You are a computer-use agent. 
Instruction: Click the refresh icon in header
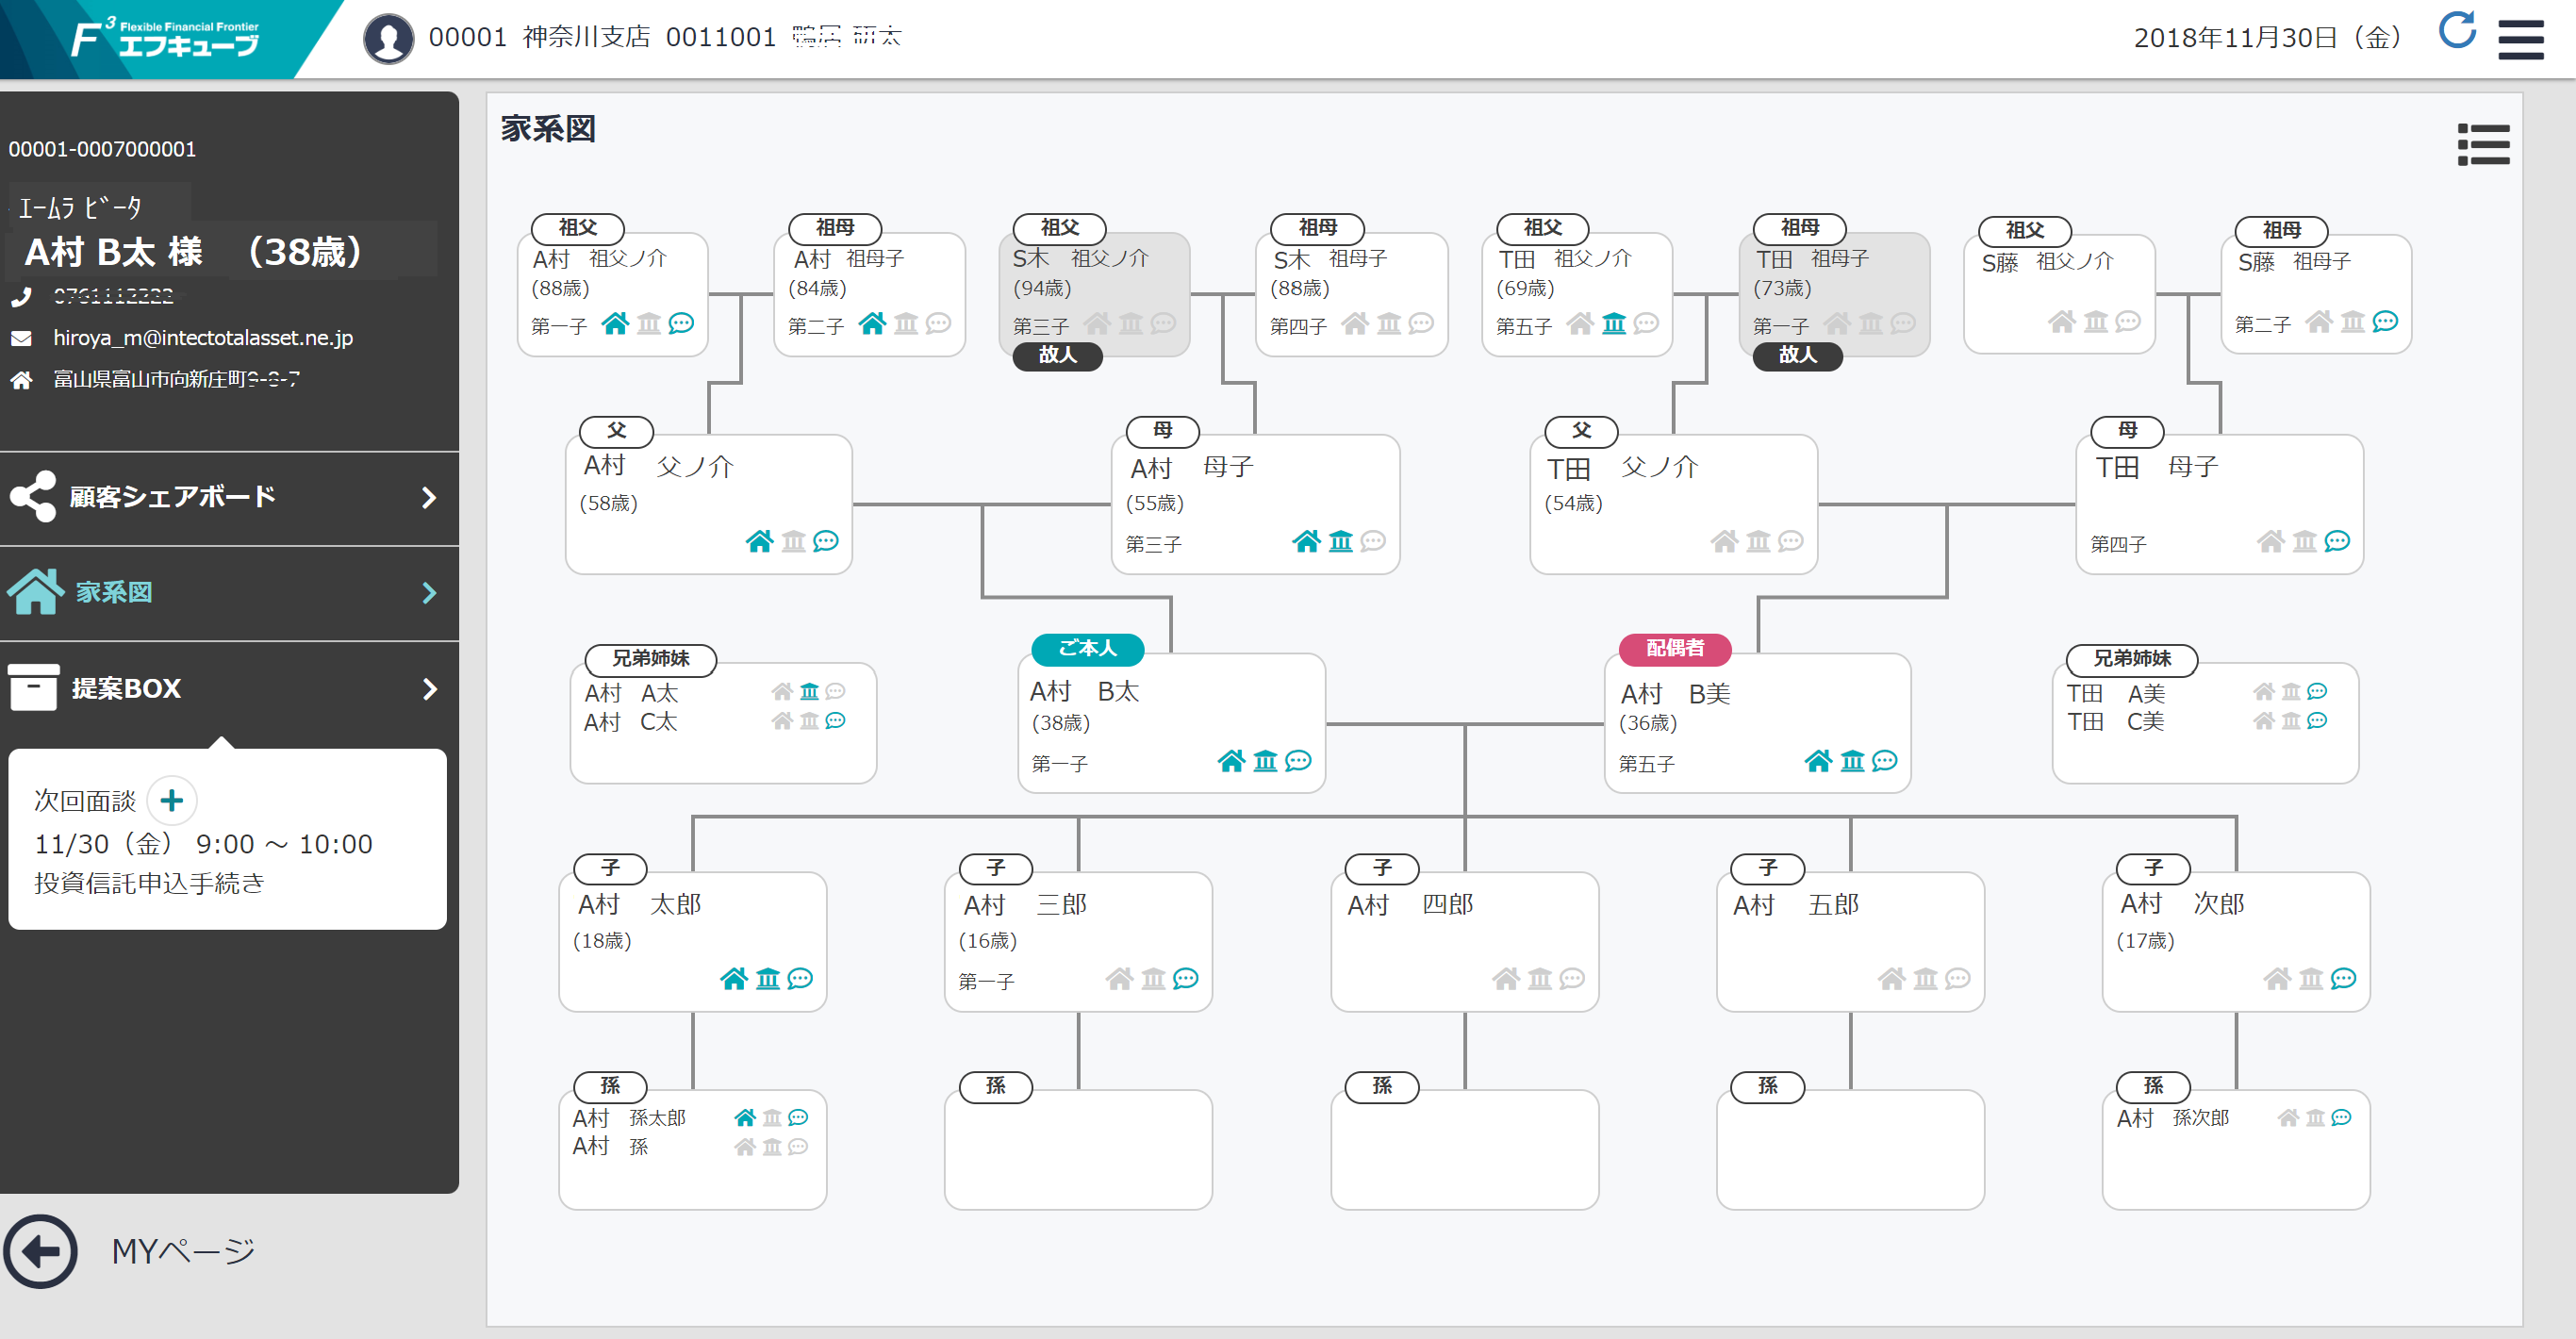(x=2456, y=32)
